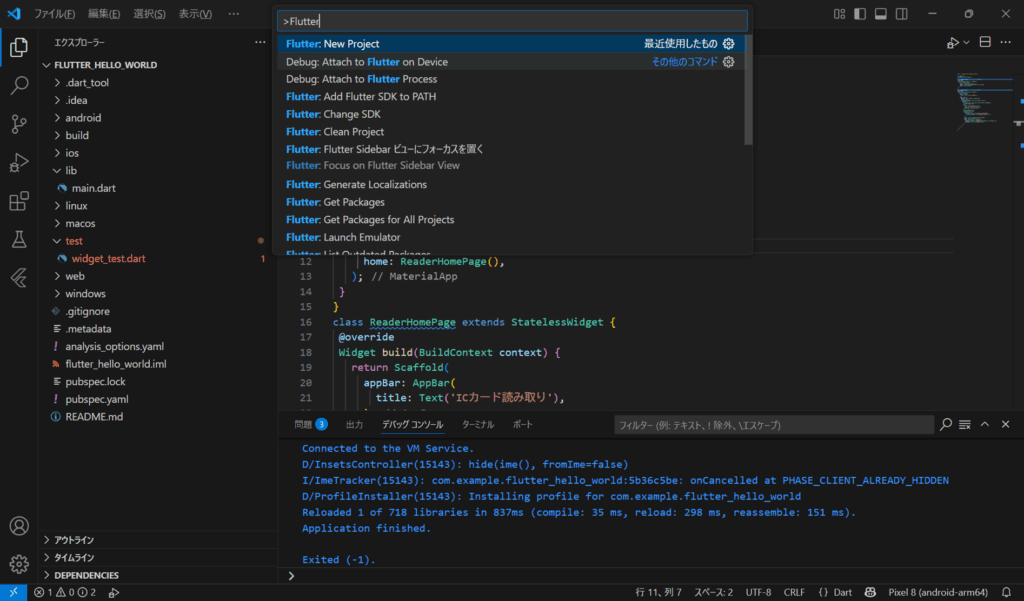1024x601 pixels.
Task: Click the command palette input field
Action: click(512, 21)
